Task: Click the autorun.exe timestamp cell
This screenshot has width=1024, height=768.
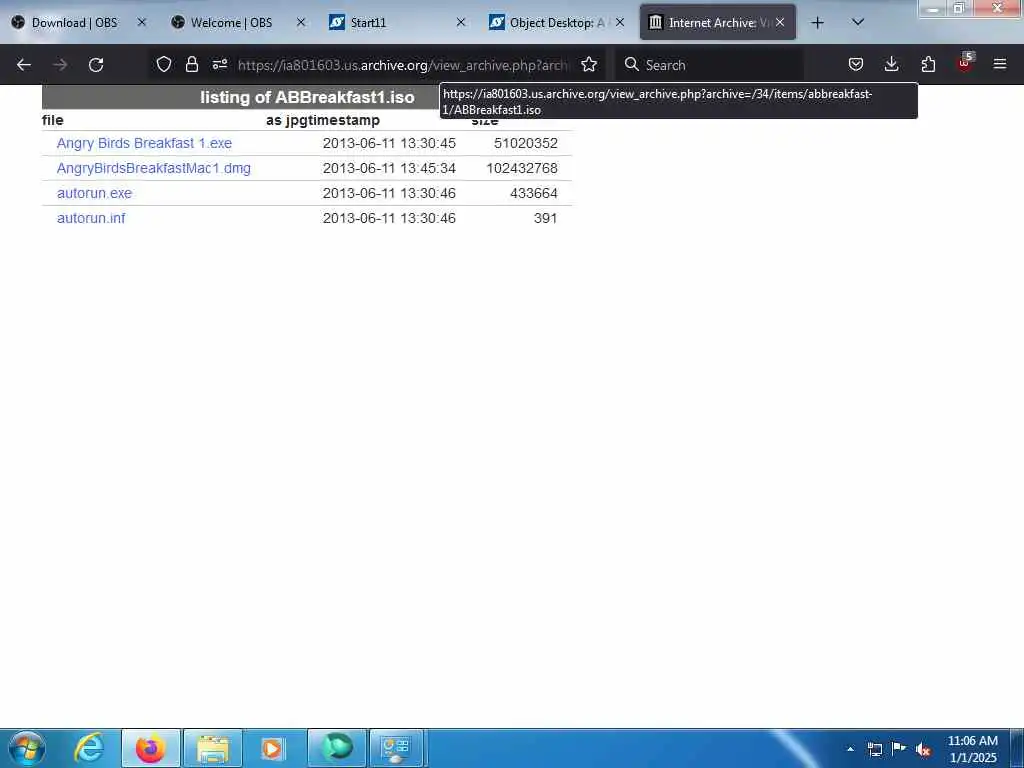Action: (389, 193)
